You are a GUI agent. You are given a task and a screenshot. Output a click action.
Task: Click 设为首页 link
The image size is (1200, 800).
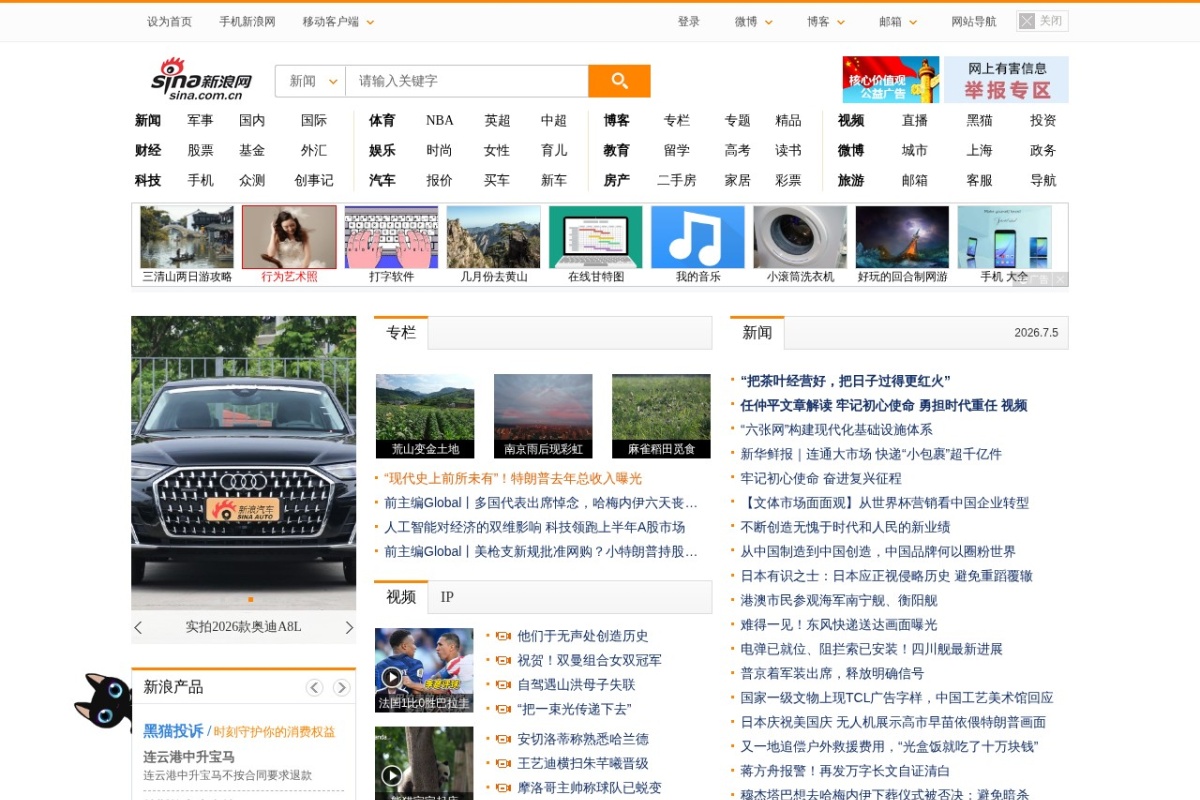(169, 21)
